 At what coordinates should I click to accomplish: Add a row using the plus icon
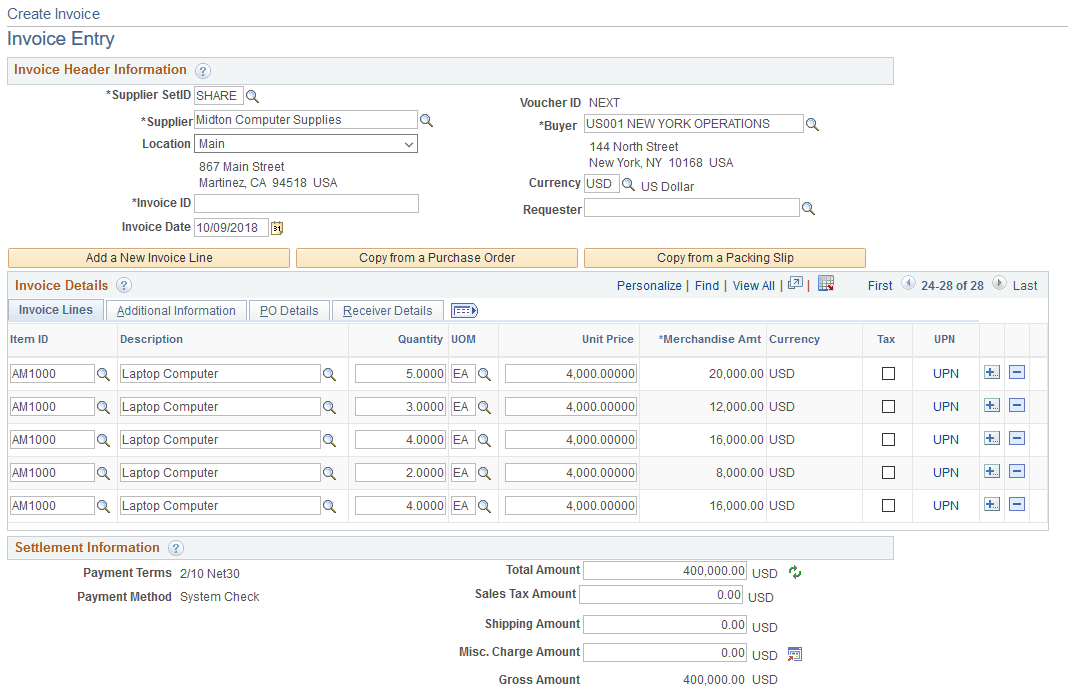[991, 372]
